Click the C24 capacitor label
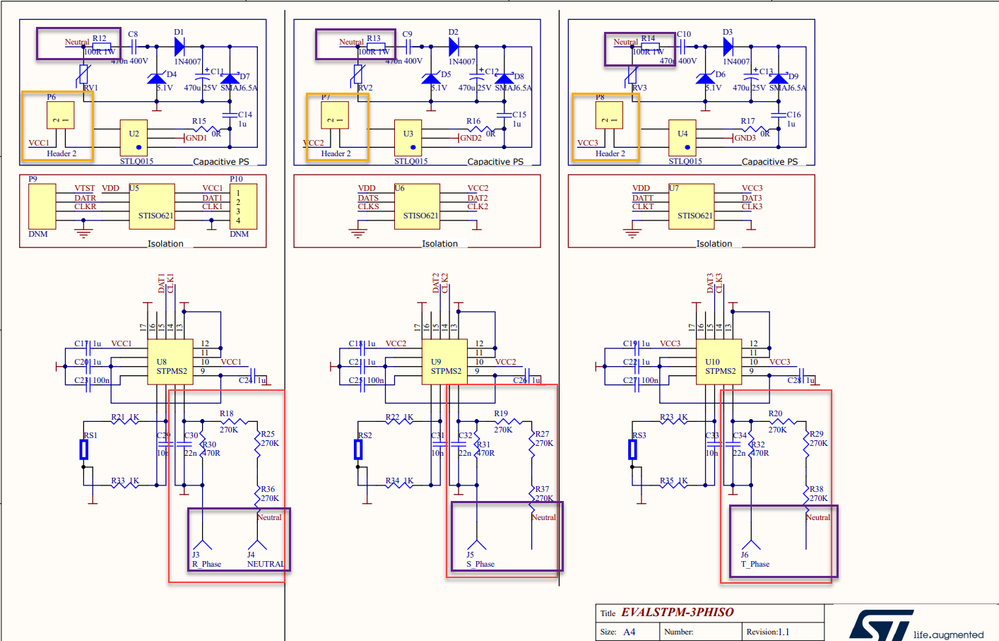Screen dimensions: 999x641 pos(245,380)
